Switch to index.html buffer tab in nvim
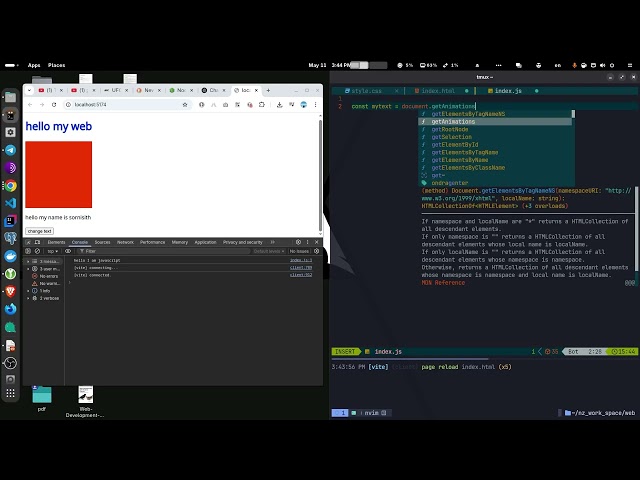 438,91
